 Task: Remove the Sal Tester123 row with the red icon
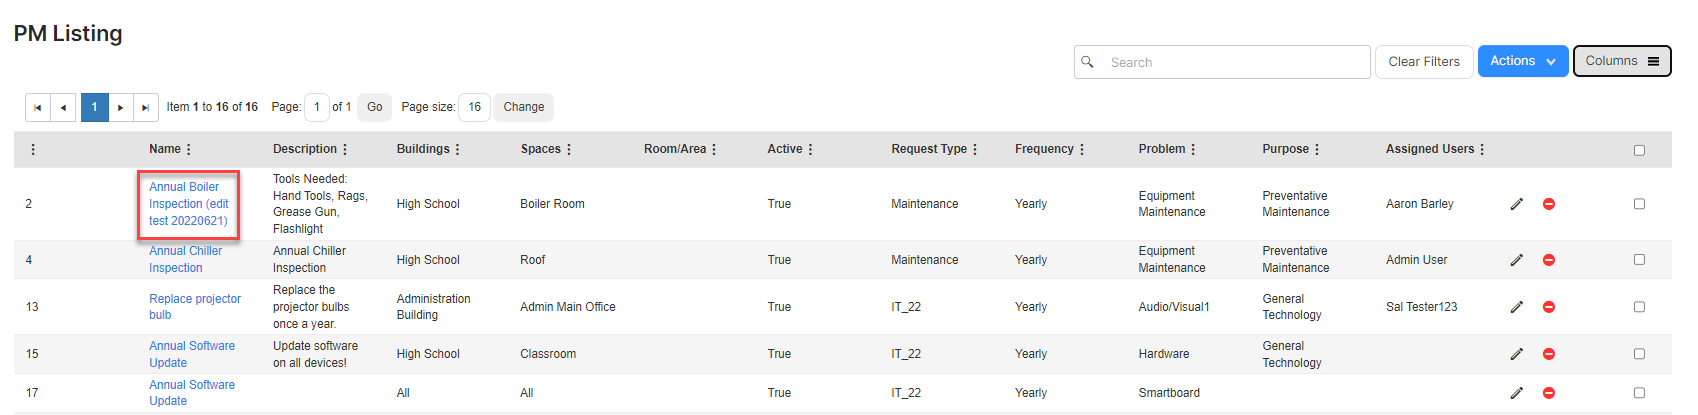1548,307
